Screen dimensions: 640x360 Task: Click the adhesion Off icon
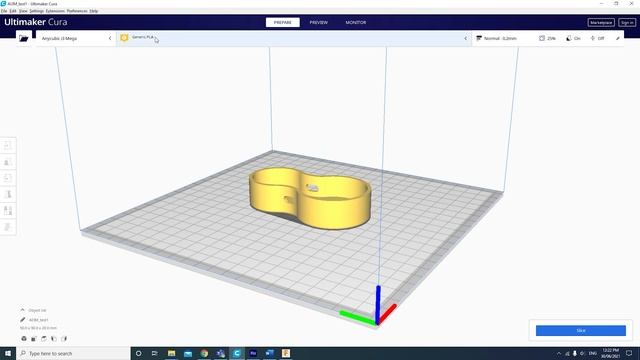(592, 38)
